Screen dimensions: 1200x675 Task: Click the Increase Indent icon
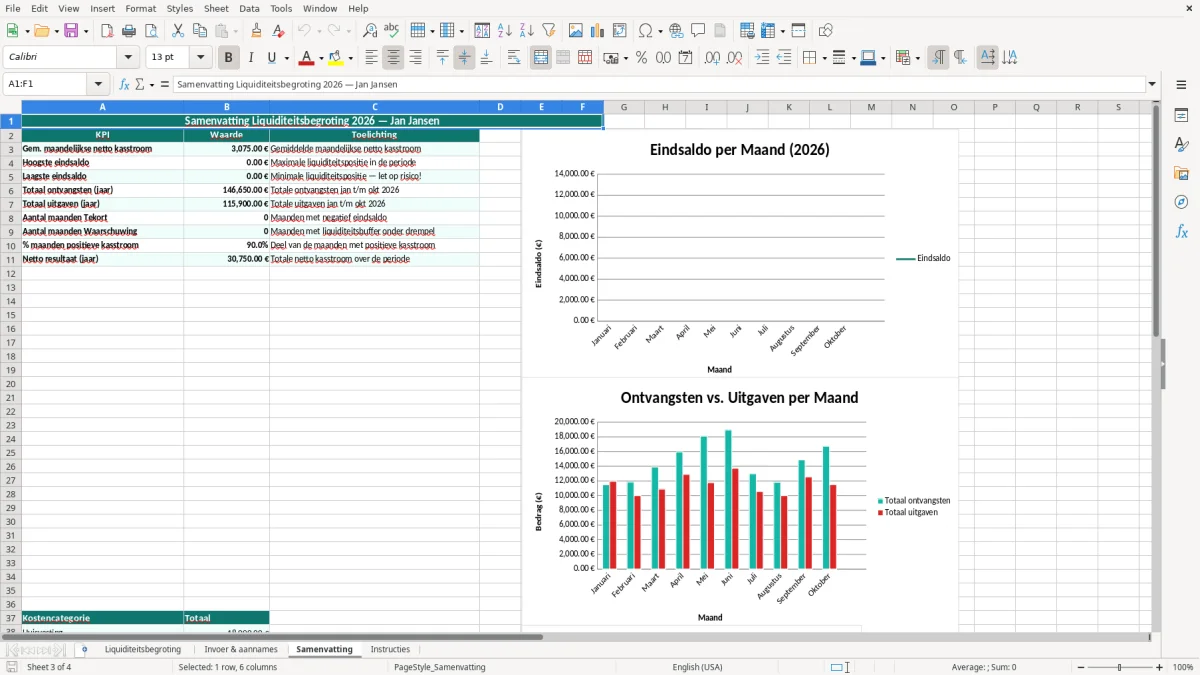tap(762, 58)
